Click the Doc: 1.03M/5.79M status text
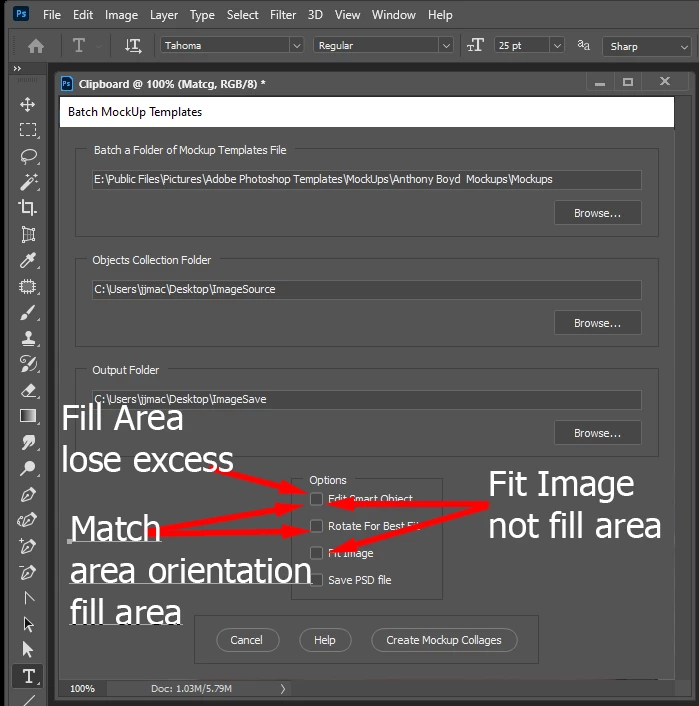The width and height of the screenshot is (699, 706). pyautogui.click(x=191, y=688)
